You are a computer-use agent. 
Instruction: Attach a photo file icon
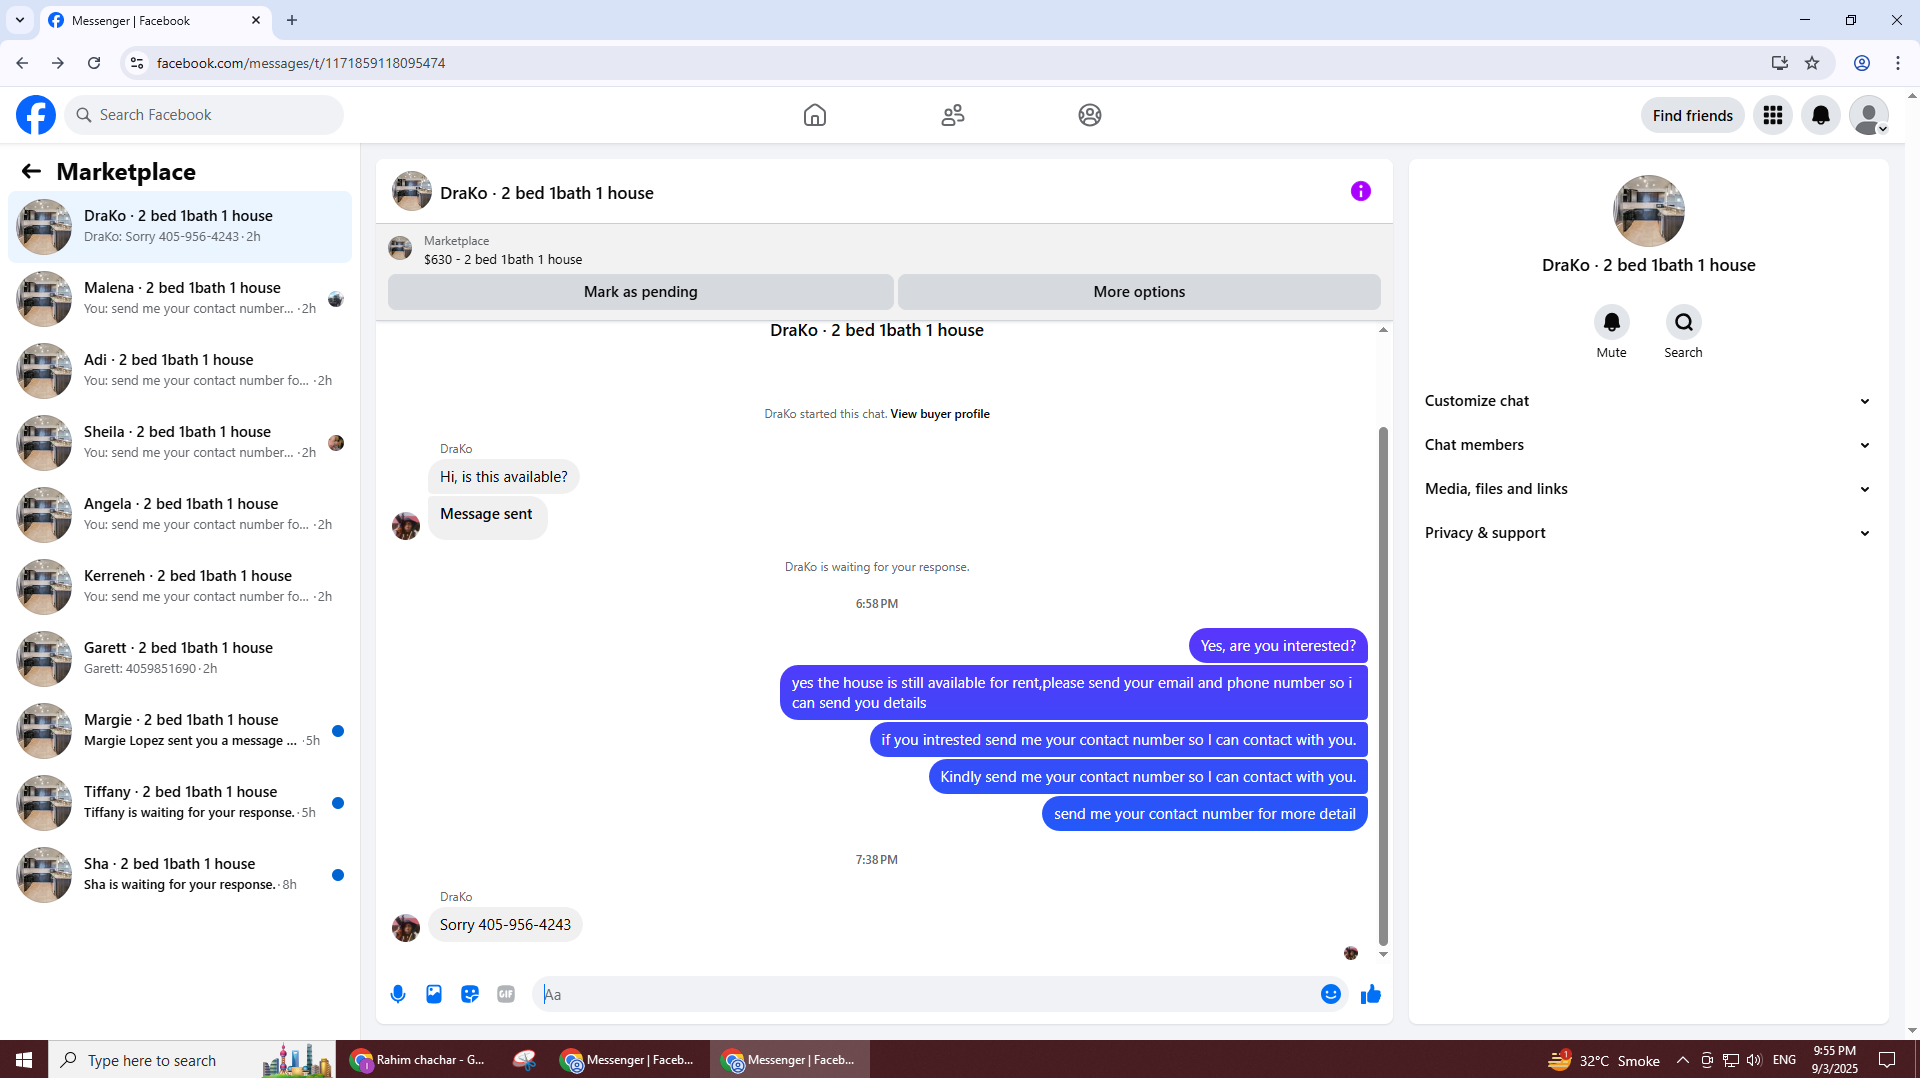434,994
